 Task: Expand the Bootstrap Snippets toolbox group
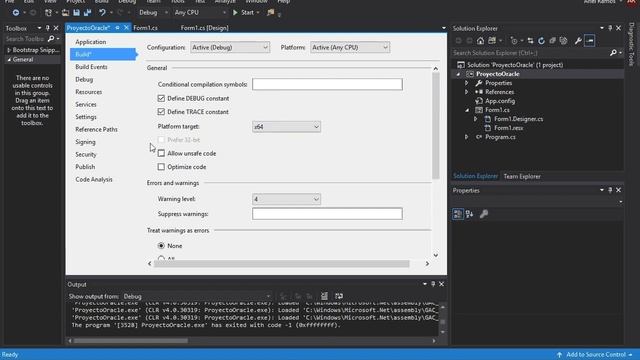coord(9,50)
